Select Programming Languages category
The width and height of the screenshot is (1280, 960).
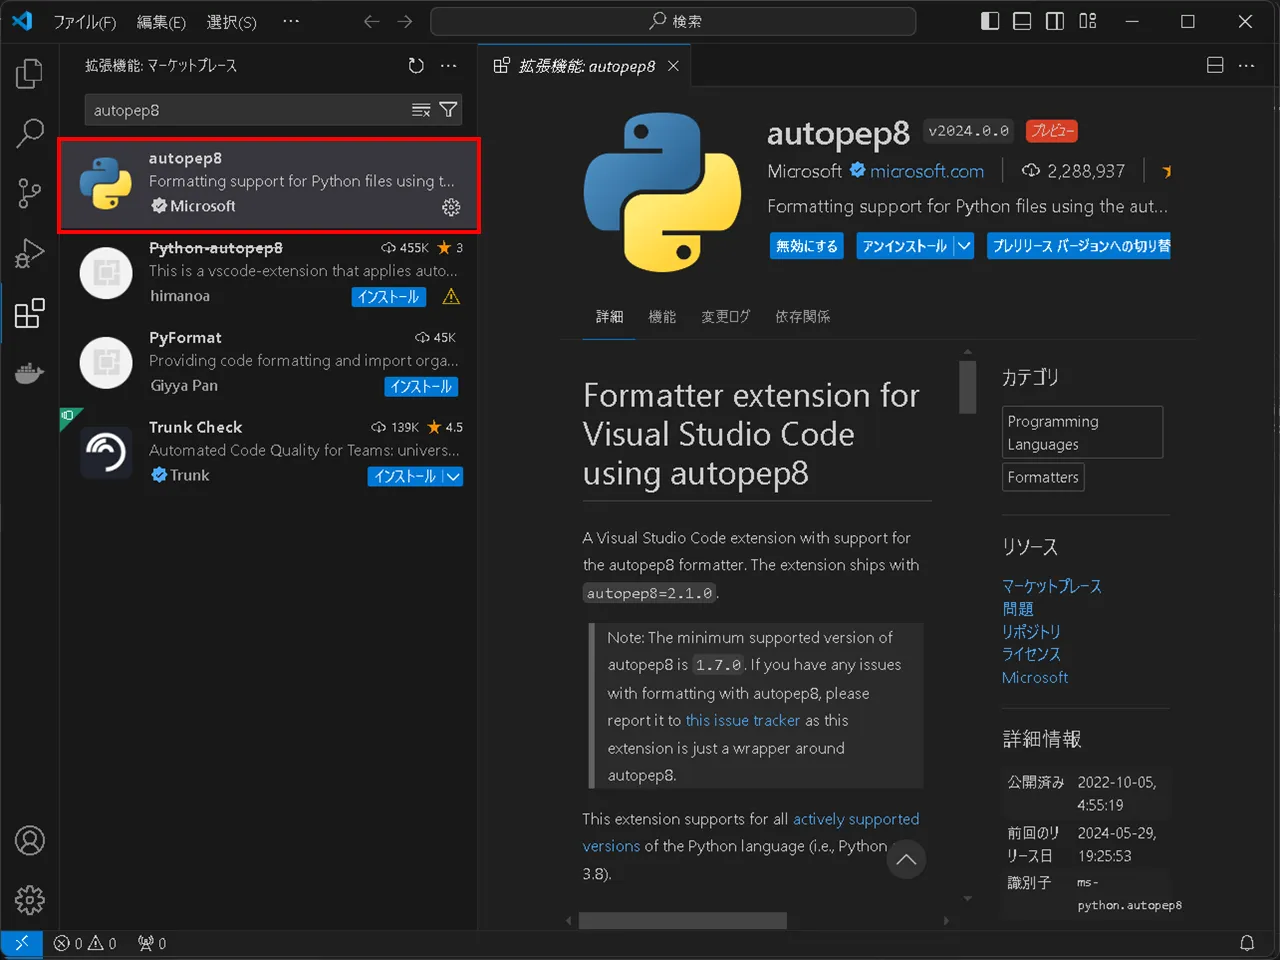[1083, 432]
